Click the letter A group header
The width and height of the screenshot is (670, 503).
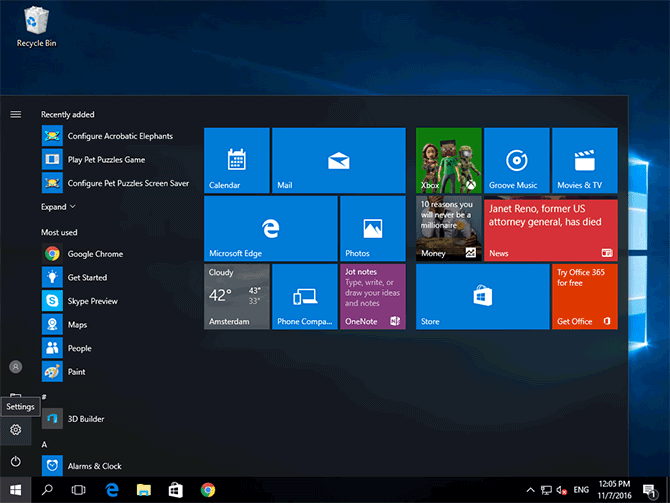[x=44, y=445]
